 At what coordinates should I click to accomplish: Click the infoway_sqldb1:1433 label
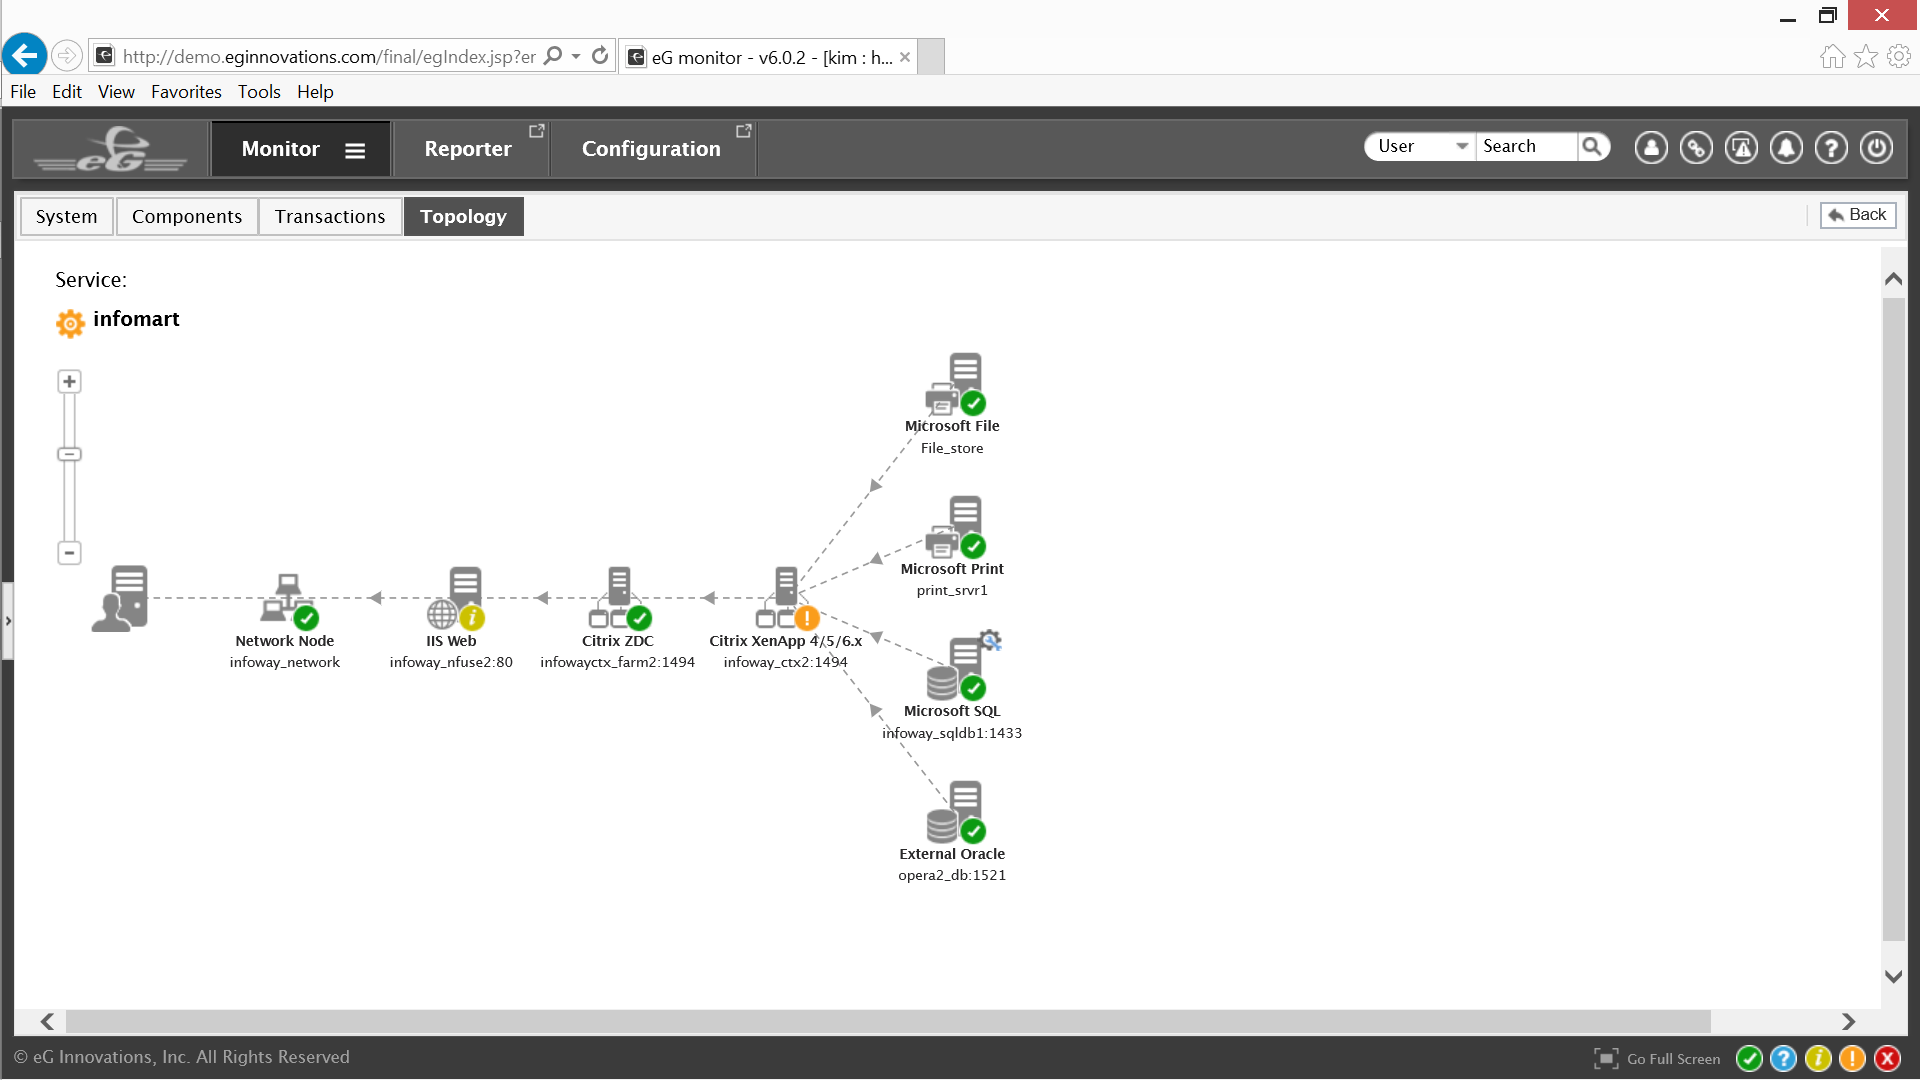click(x=952, y=733)
